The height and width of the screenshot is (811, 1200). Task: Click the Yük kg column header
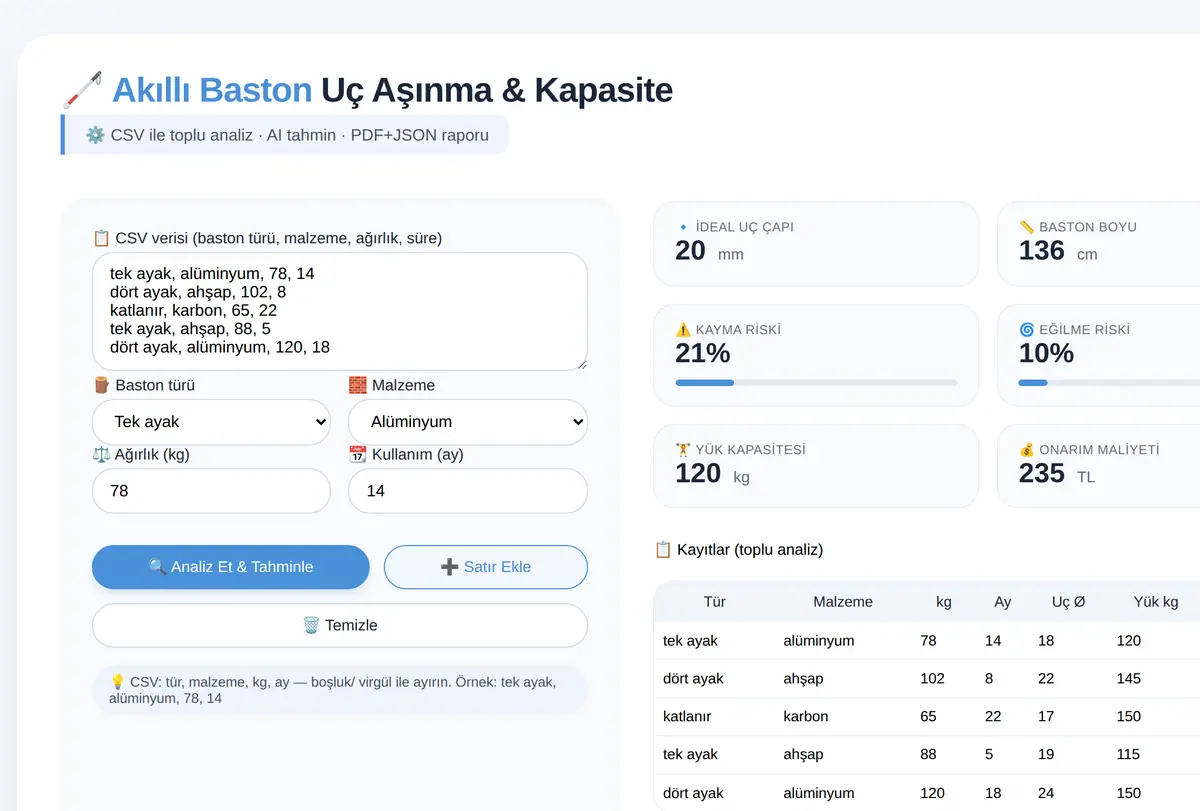click(x=1155, y=602)
